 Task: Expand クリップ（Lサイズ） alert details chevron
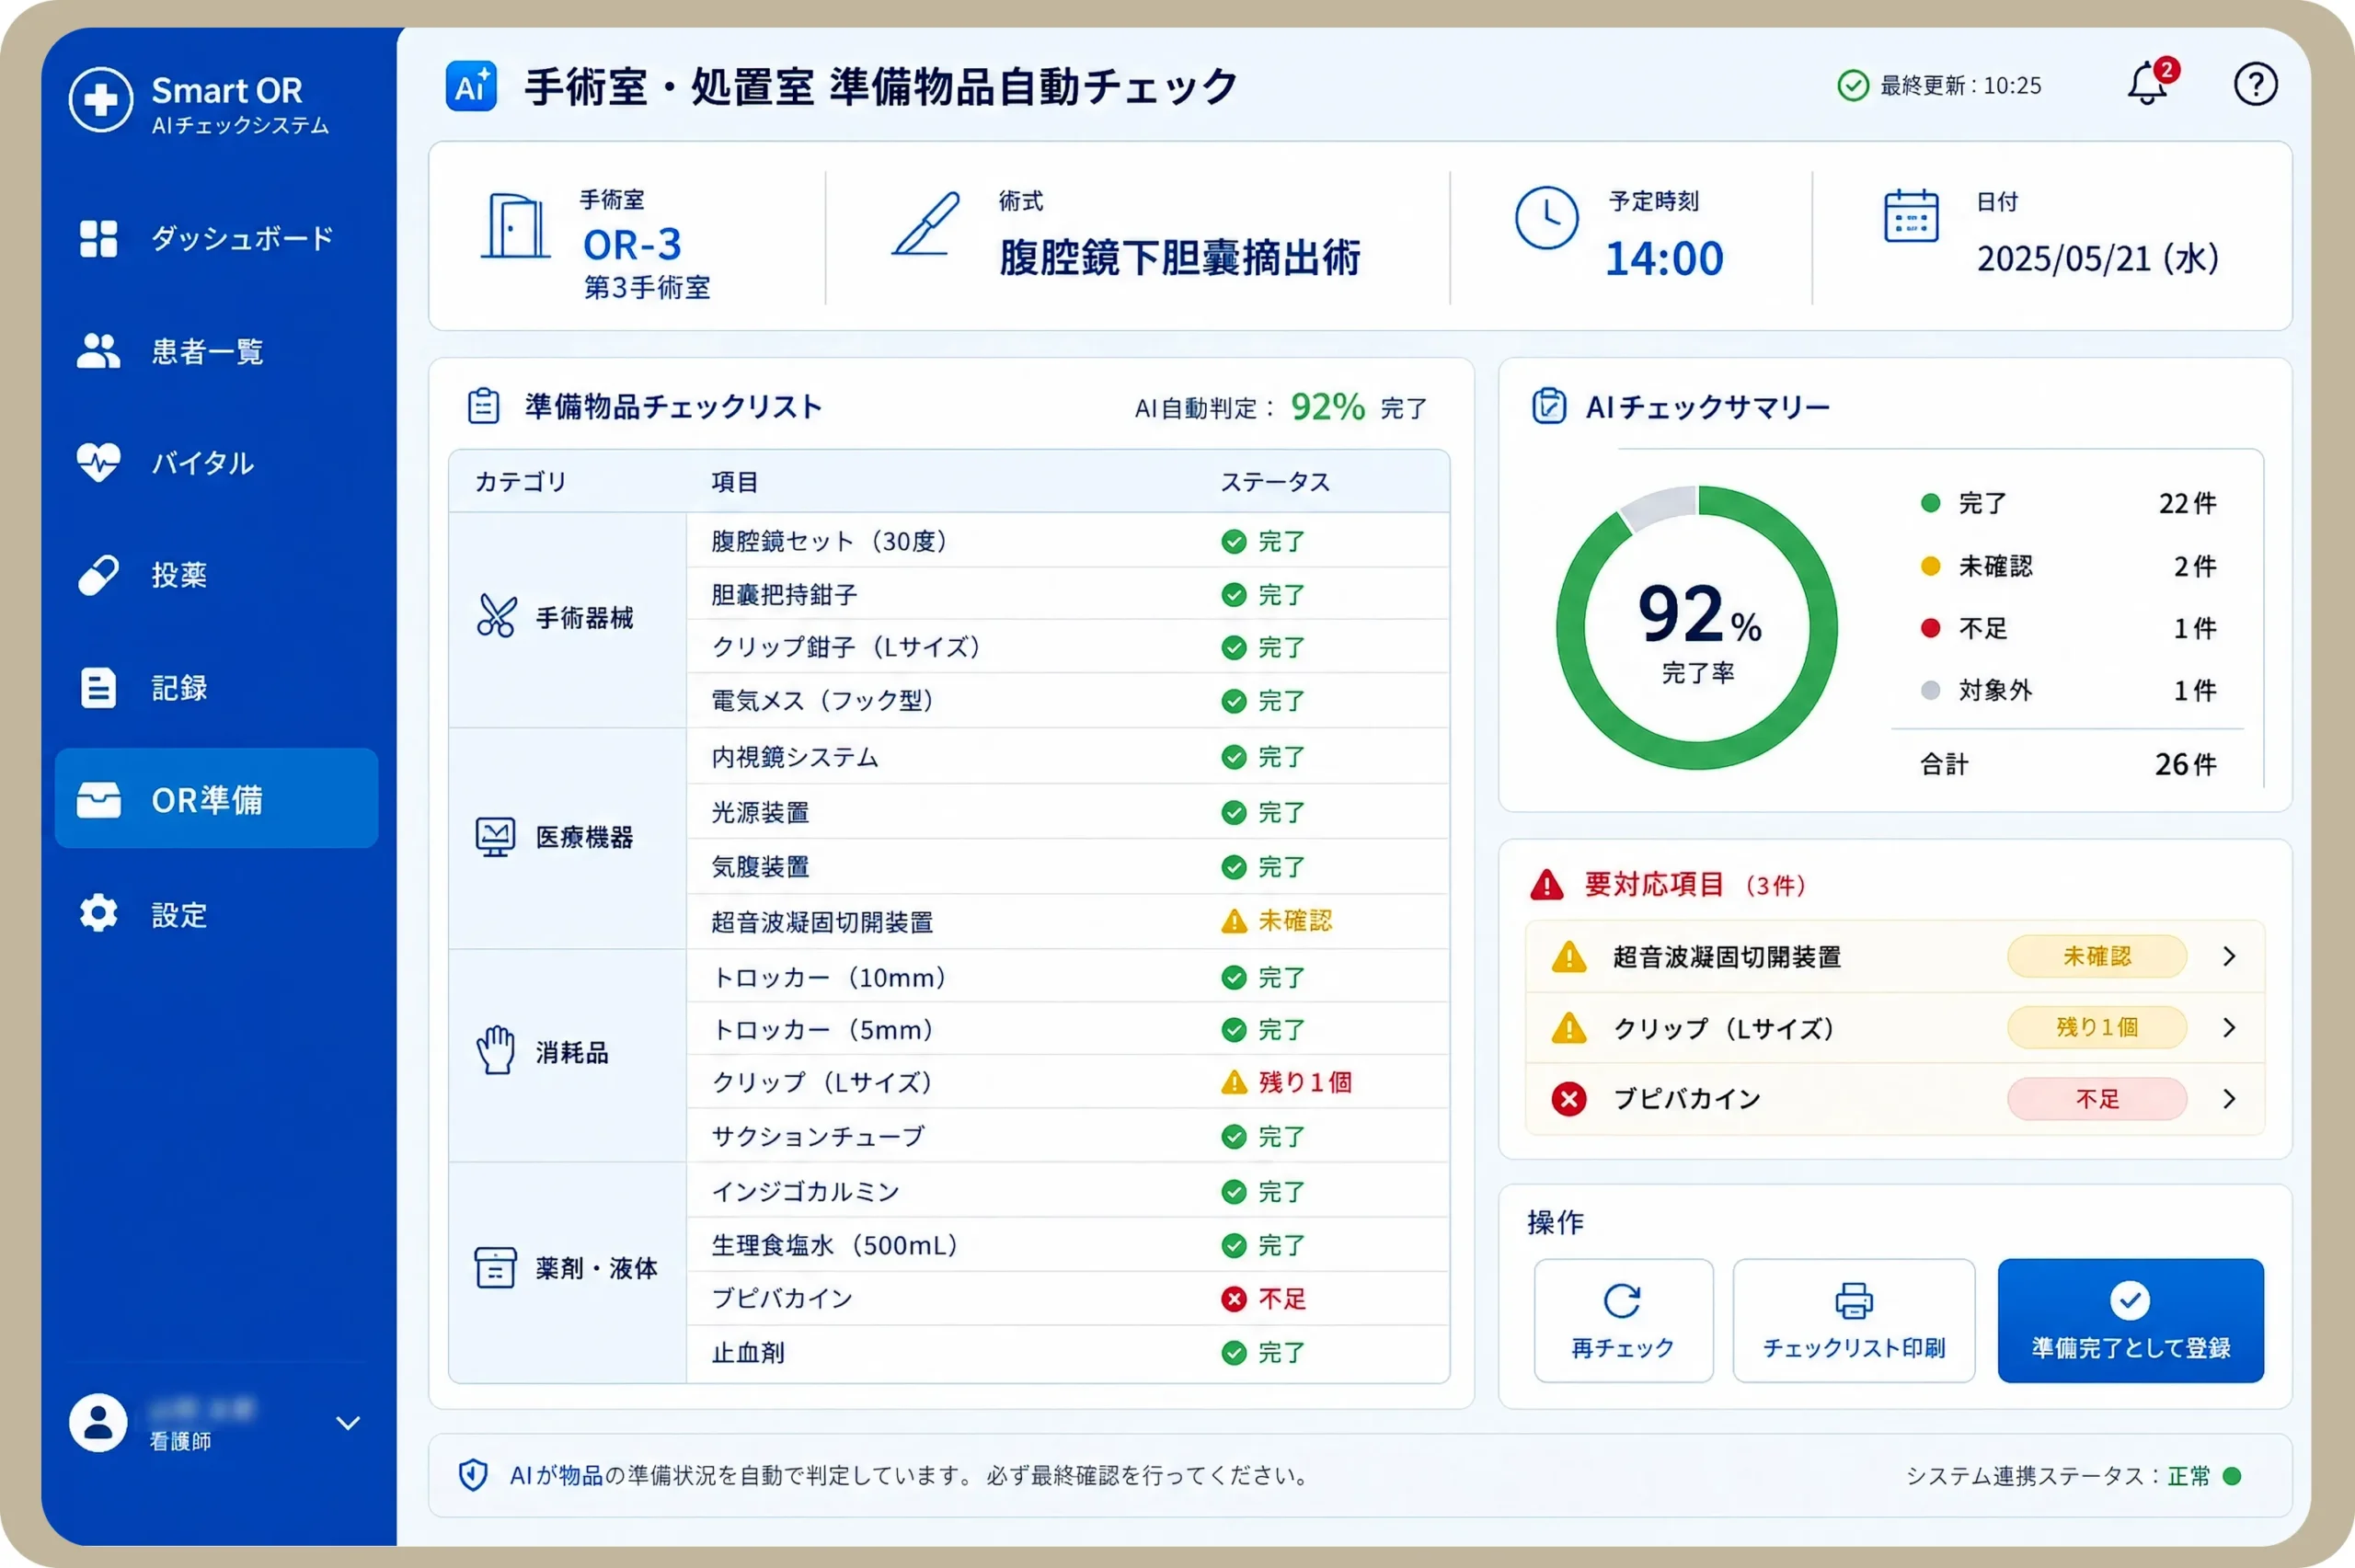tap(2228, 1027)
